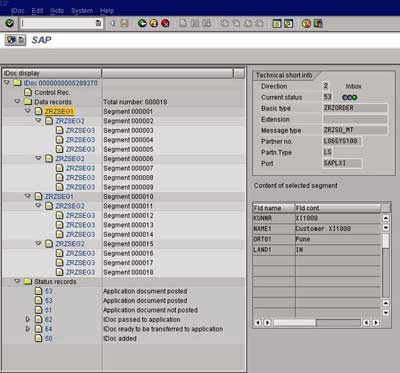Select status record 50 IDoc added

tap(48, 338)
